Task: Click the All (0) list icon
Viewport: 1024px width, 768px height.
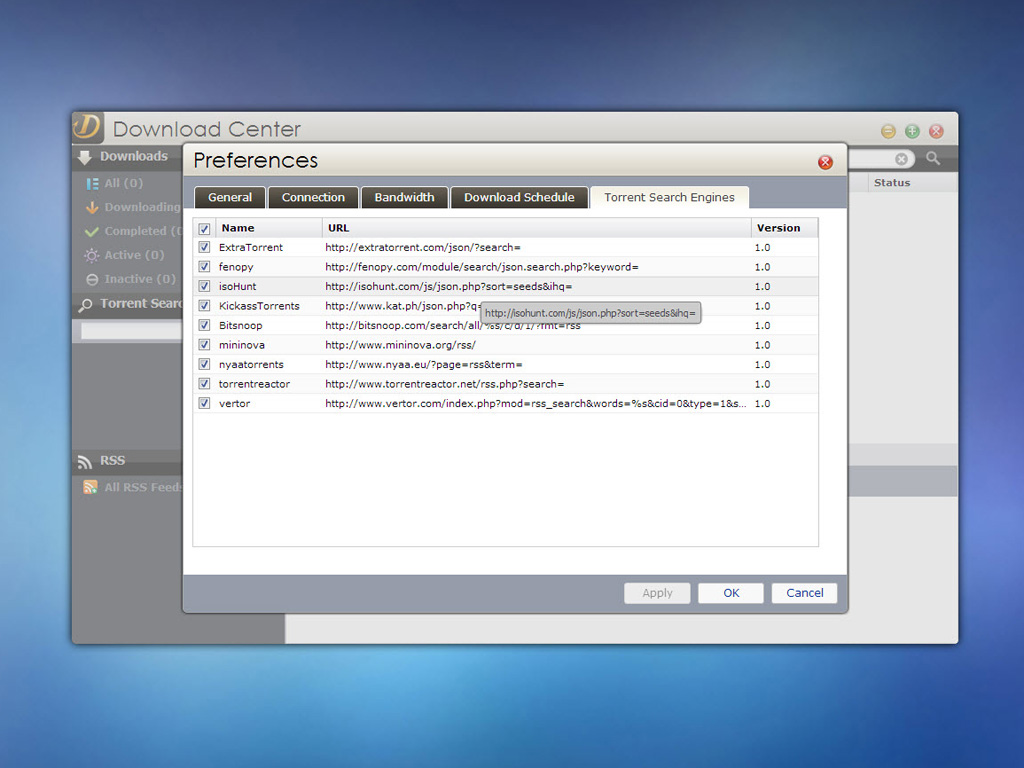Action: (x=92, y=184)
